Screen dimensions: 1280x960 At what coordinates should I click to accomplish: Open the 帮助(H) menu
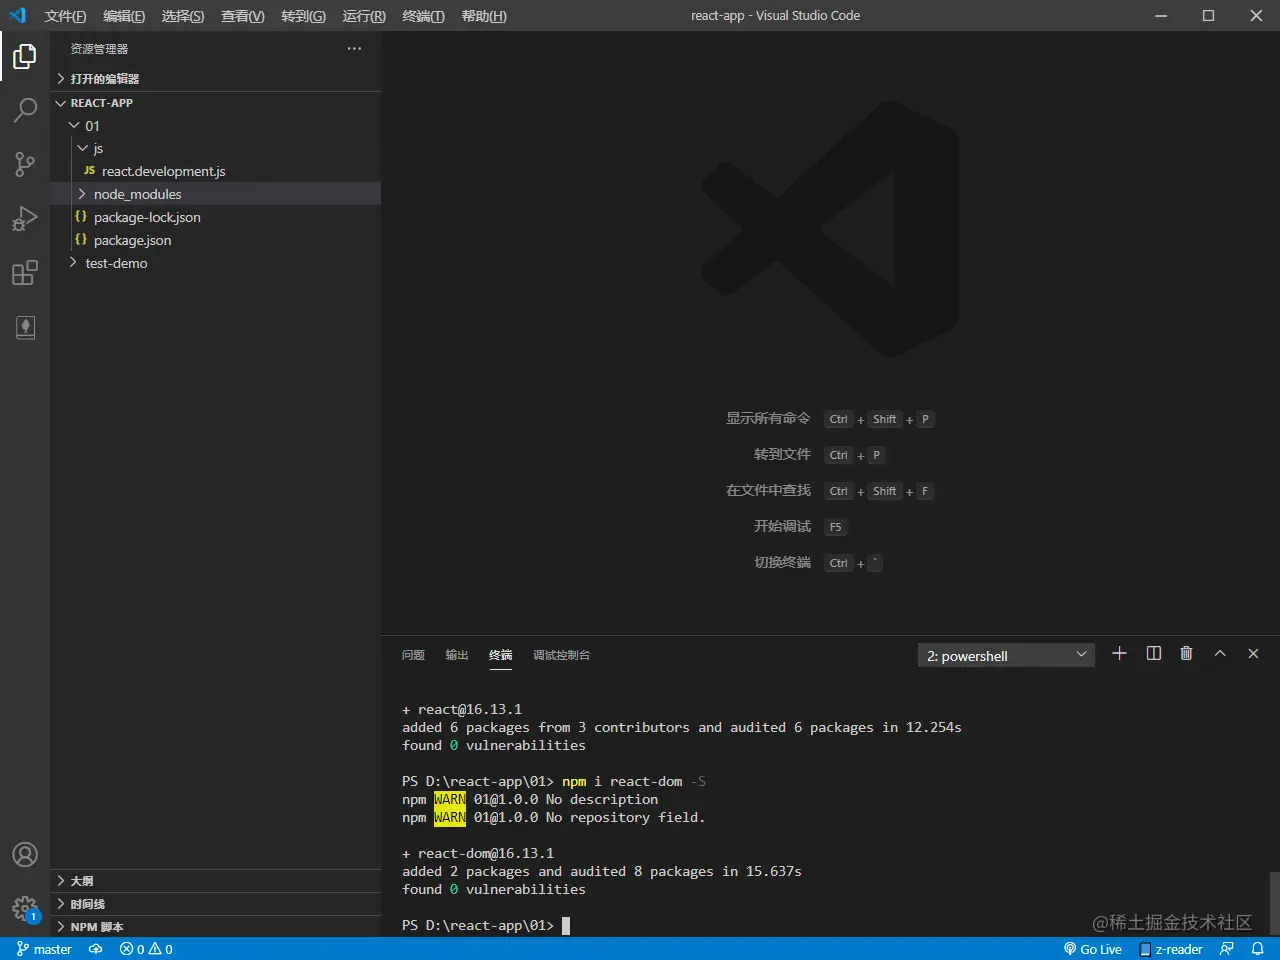click(484, 16)
